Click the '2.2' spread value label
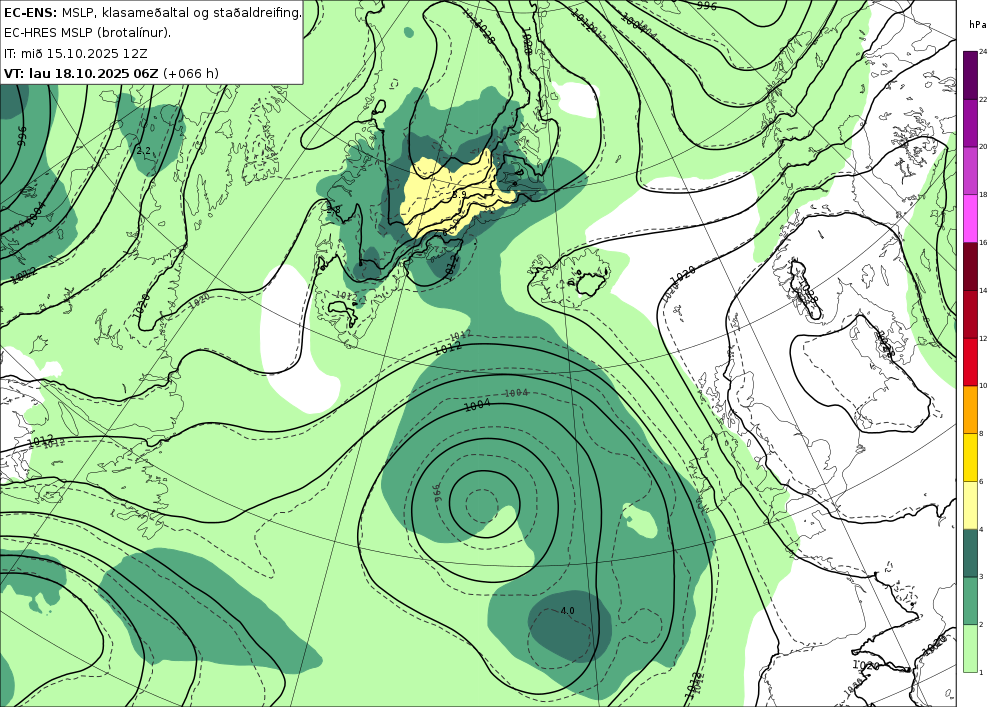 click(143, 151)
